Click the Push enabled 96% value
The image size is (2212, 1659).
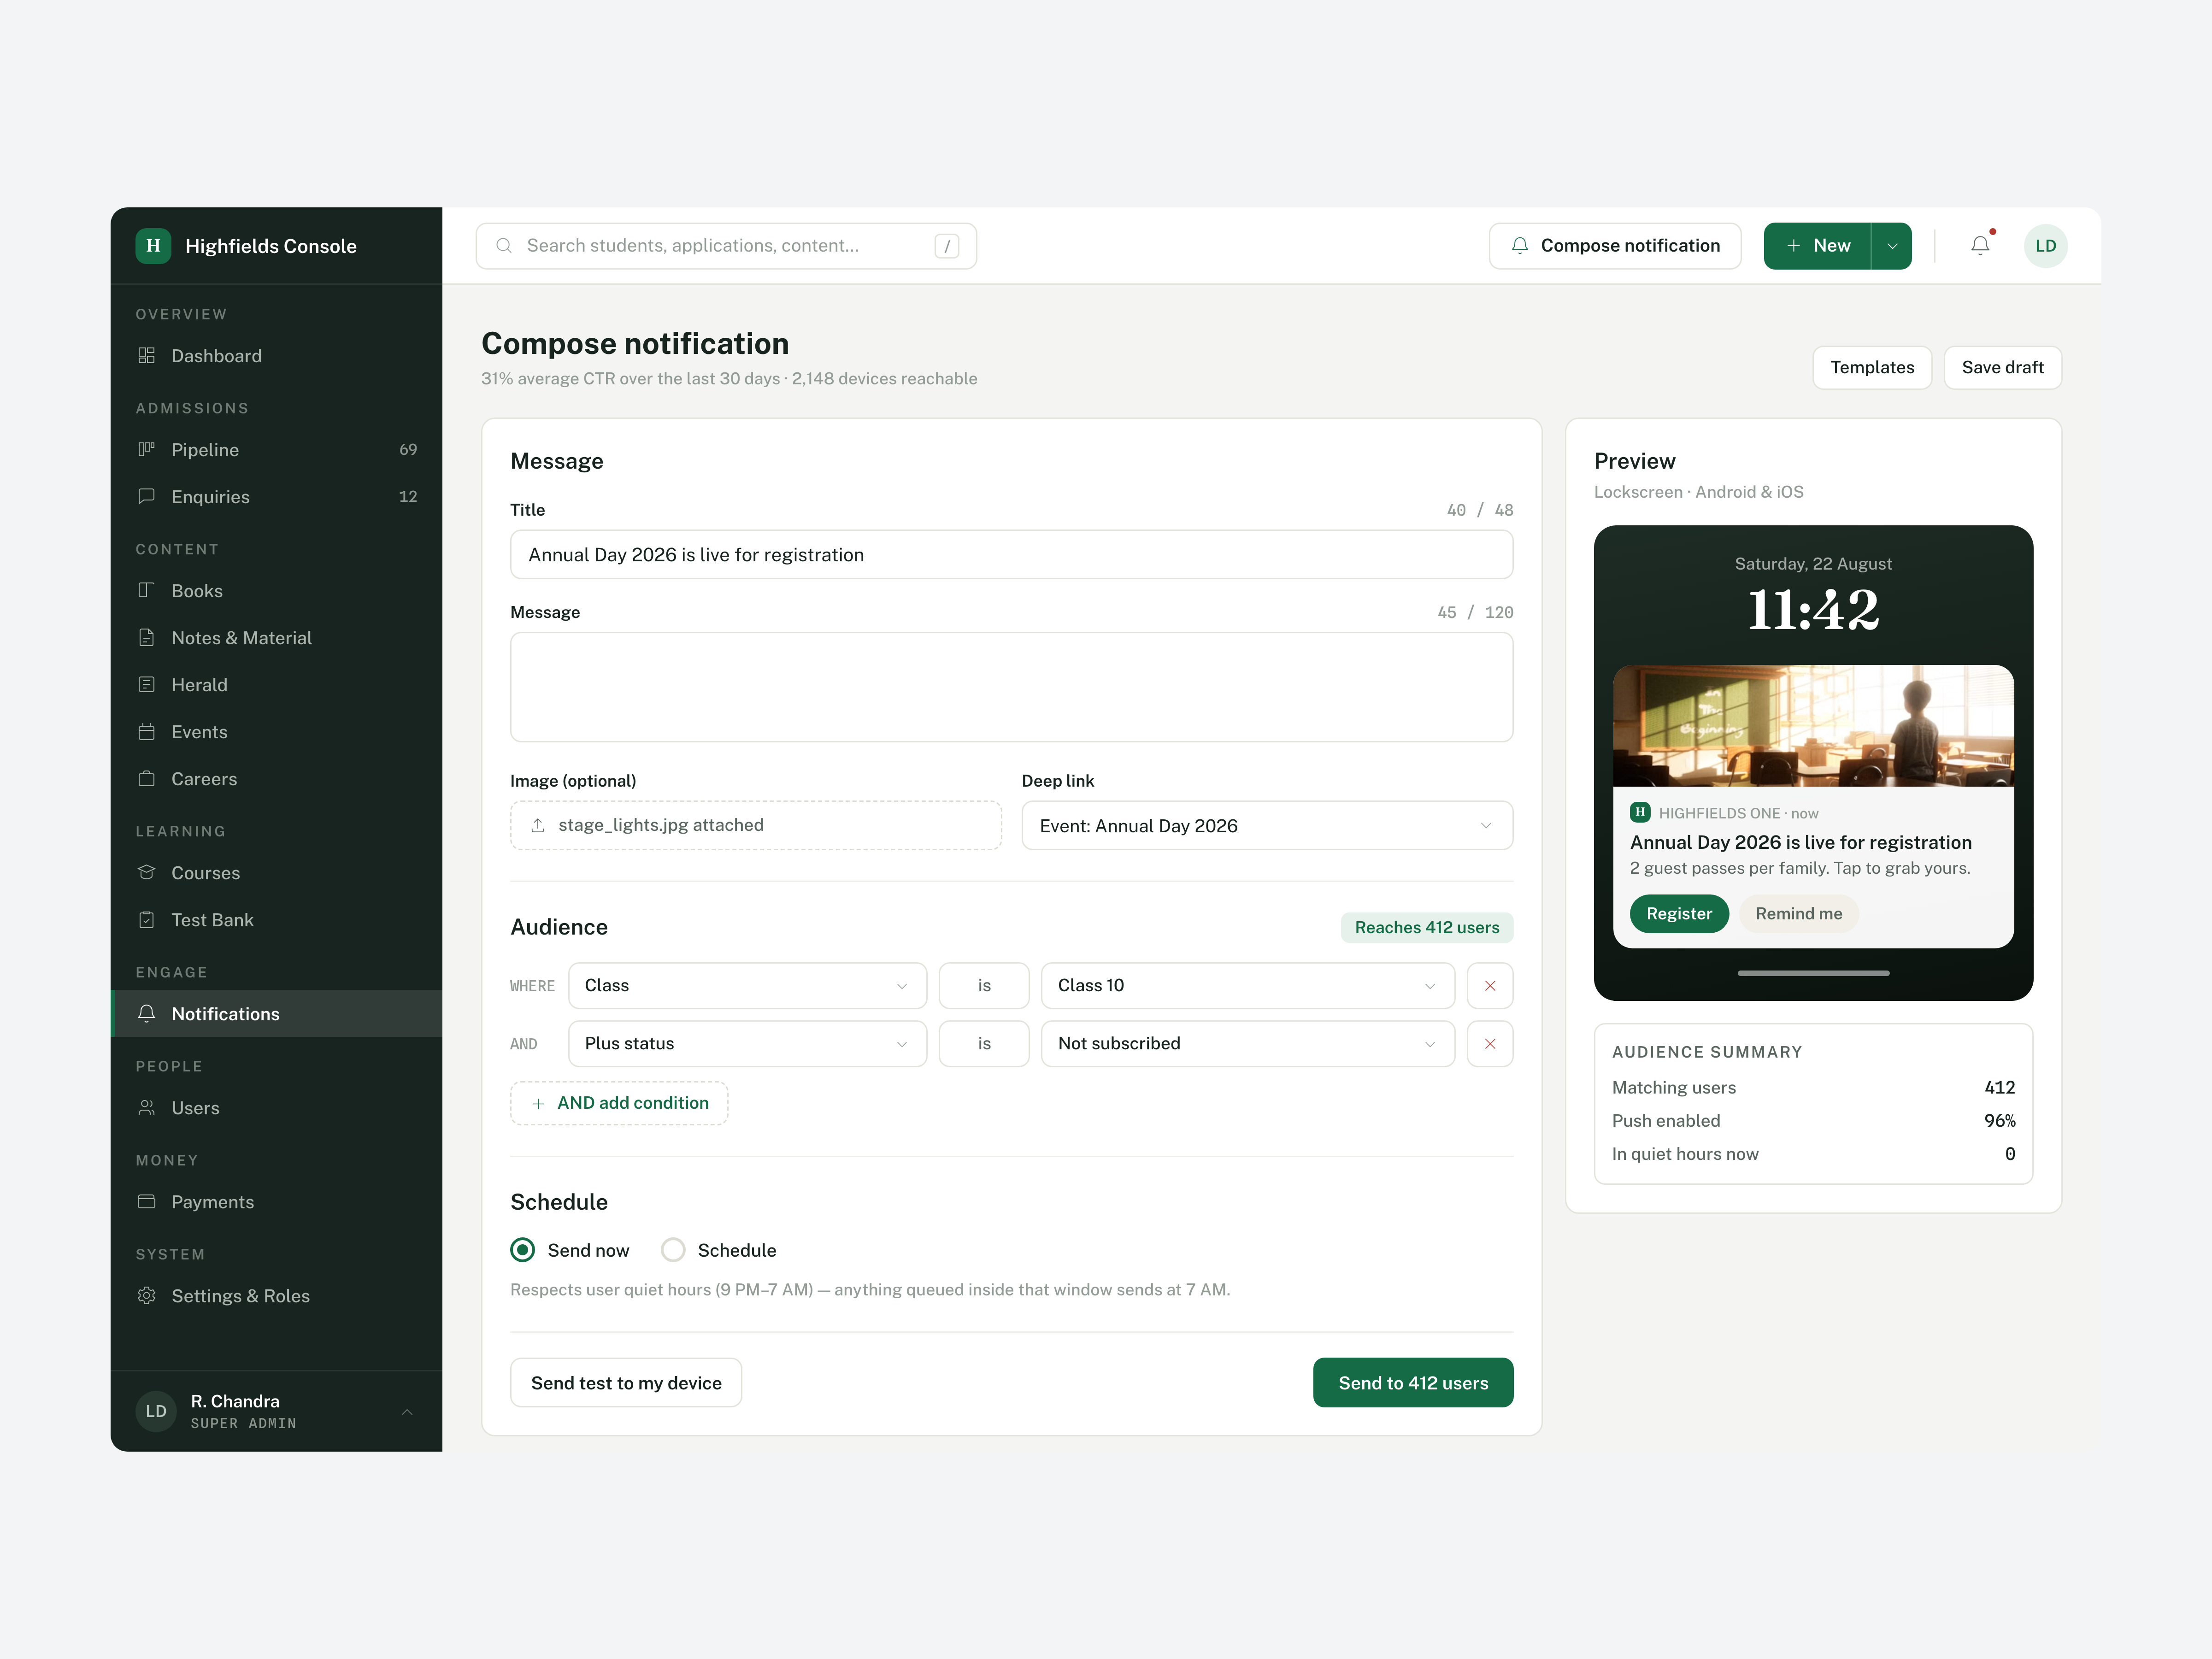tap(2000, 1121)
